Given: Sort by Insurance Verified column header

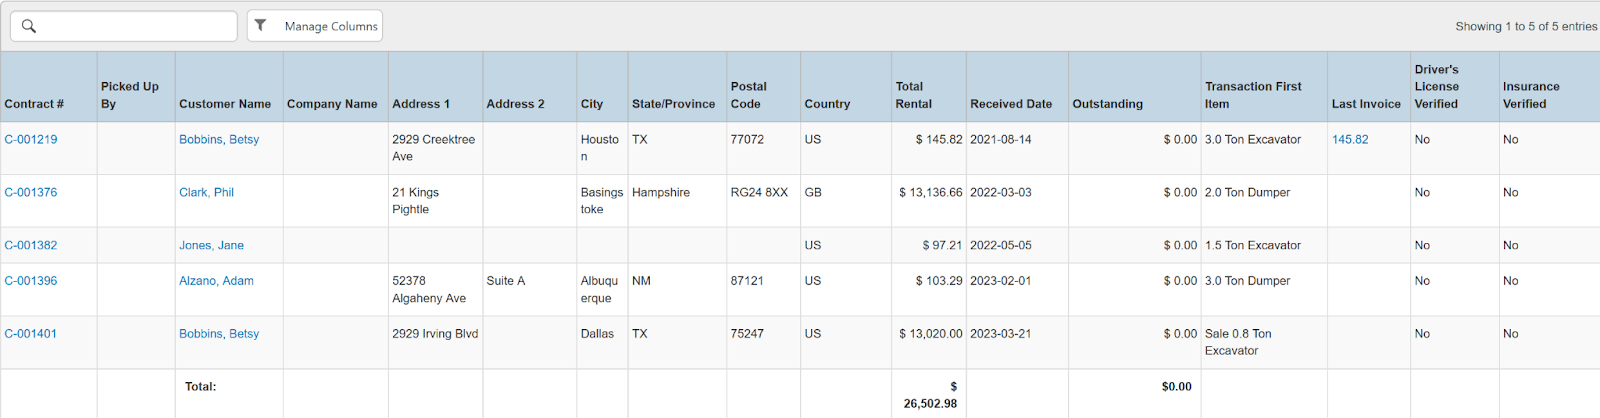Looking at the screenshot, I should click(1531, 95).
